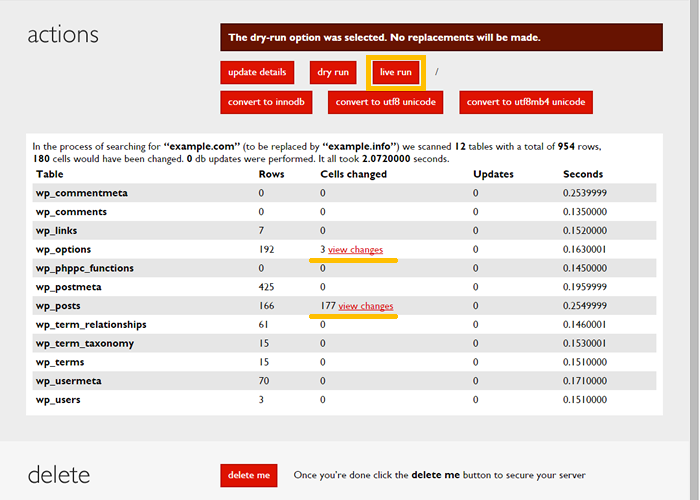Select convert to utf8mb4 unicode
This screenshot has height=500, width=700.
[528, 102]
